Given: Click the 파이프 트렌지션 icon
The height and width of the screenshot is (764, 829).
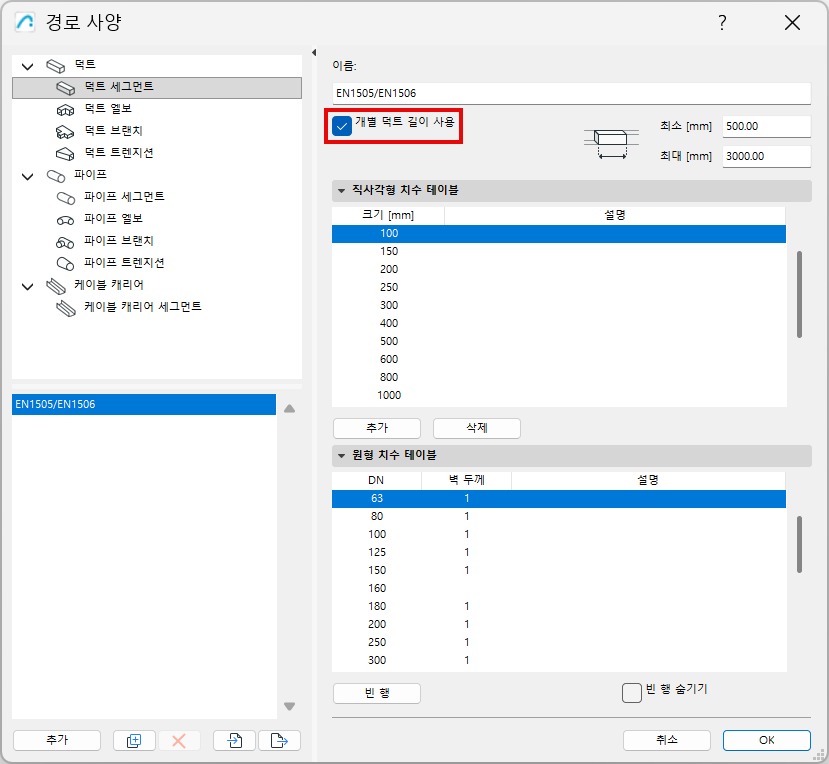Looking at the screenshot, I should click(x=66, y=264).
